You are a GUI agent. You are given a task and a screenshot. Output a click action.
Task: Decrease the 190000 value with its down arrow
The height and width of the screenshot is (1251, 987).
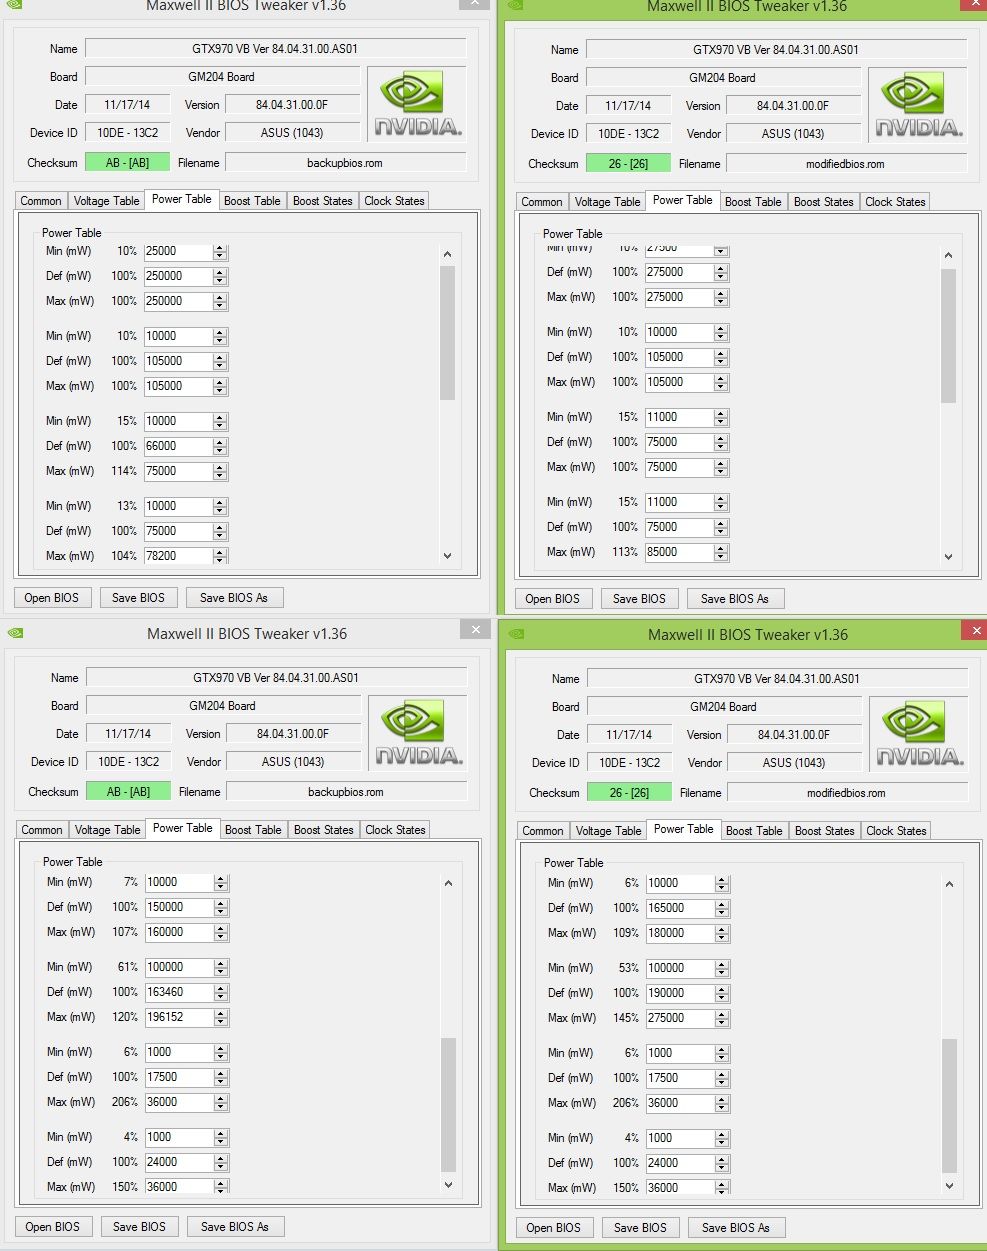point(722,998)
